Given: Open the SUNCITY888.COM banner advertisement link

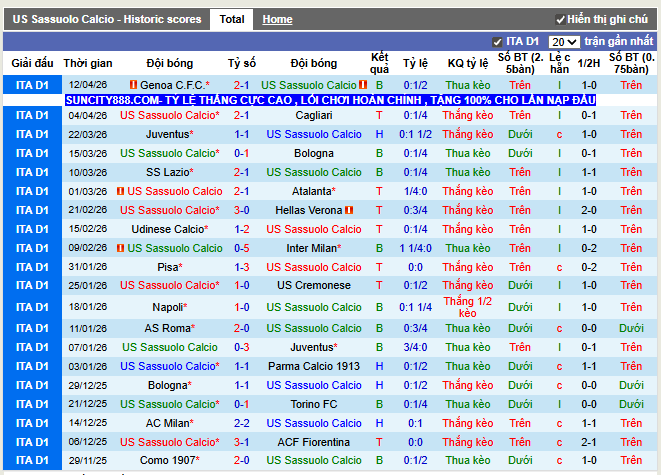Looking at the screenshot, I should (330, 101).
